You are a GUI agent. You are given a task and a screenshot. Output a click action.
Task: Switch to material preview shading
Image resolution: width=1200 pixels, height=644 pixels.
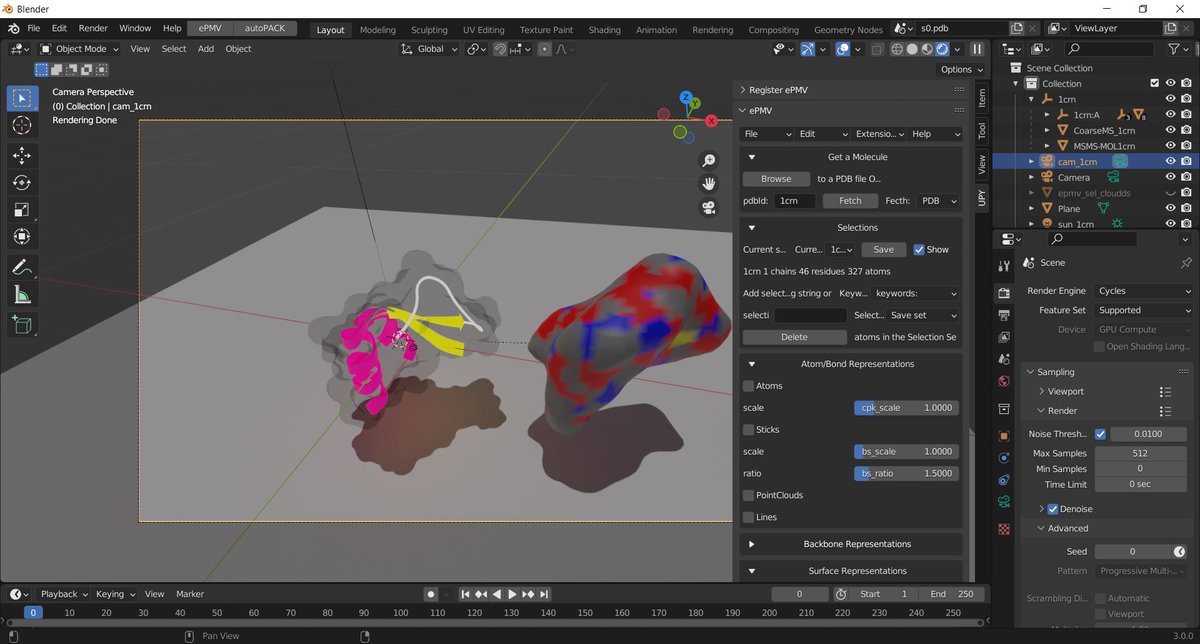pyautogui.click(x=927, y=49)
